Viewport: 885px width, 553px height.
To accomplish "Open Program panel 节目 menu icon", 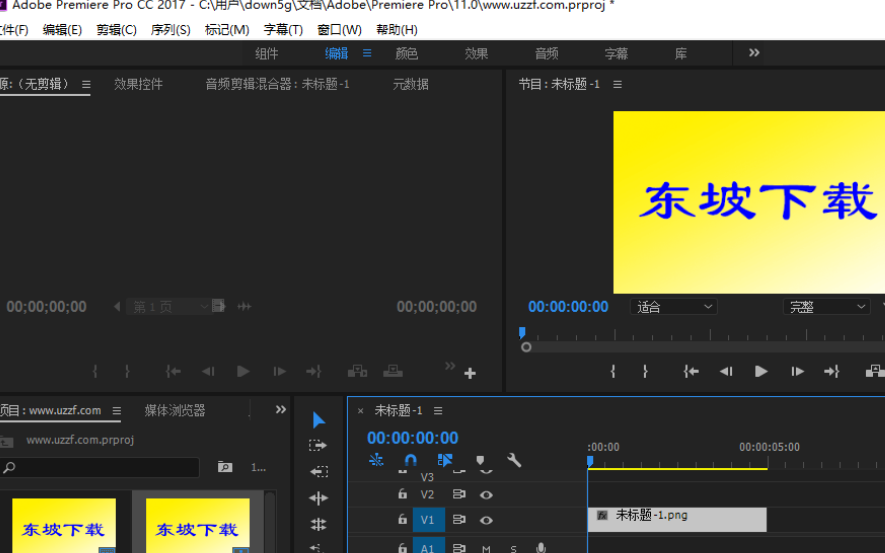I will click(617, 84).
